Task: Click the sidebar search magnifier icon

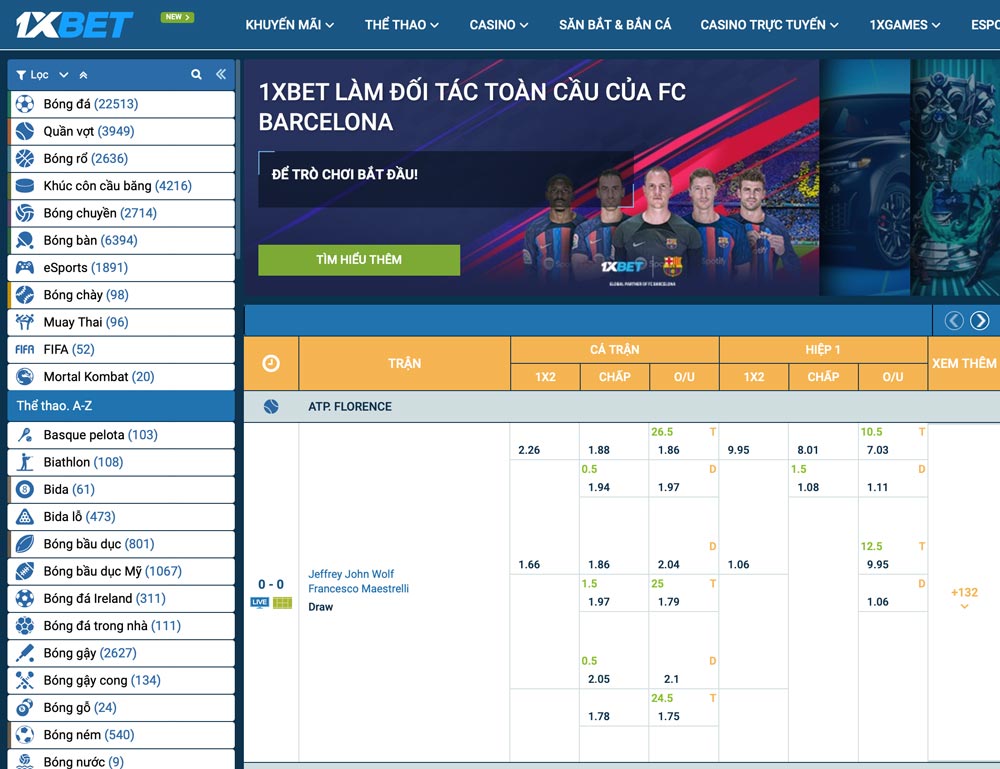Action: pos(196,75)
